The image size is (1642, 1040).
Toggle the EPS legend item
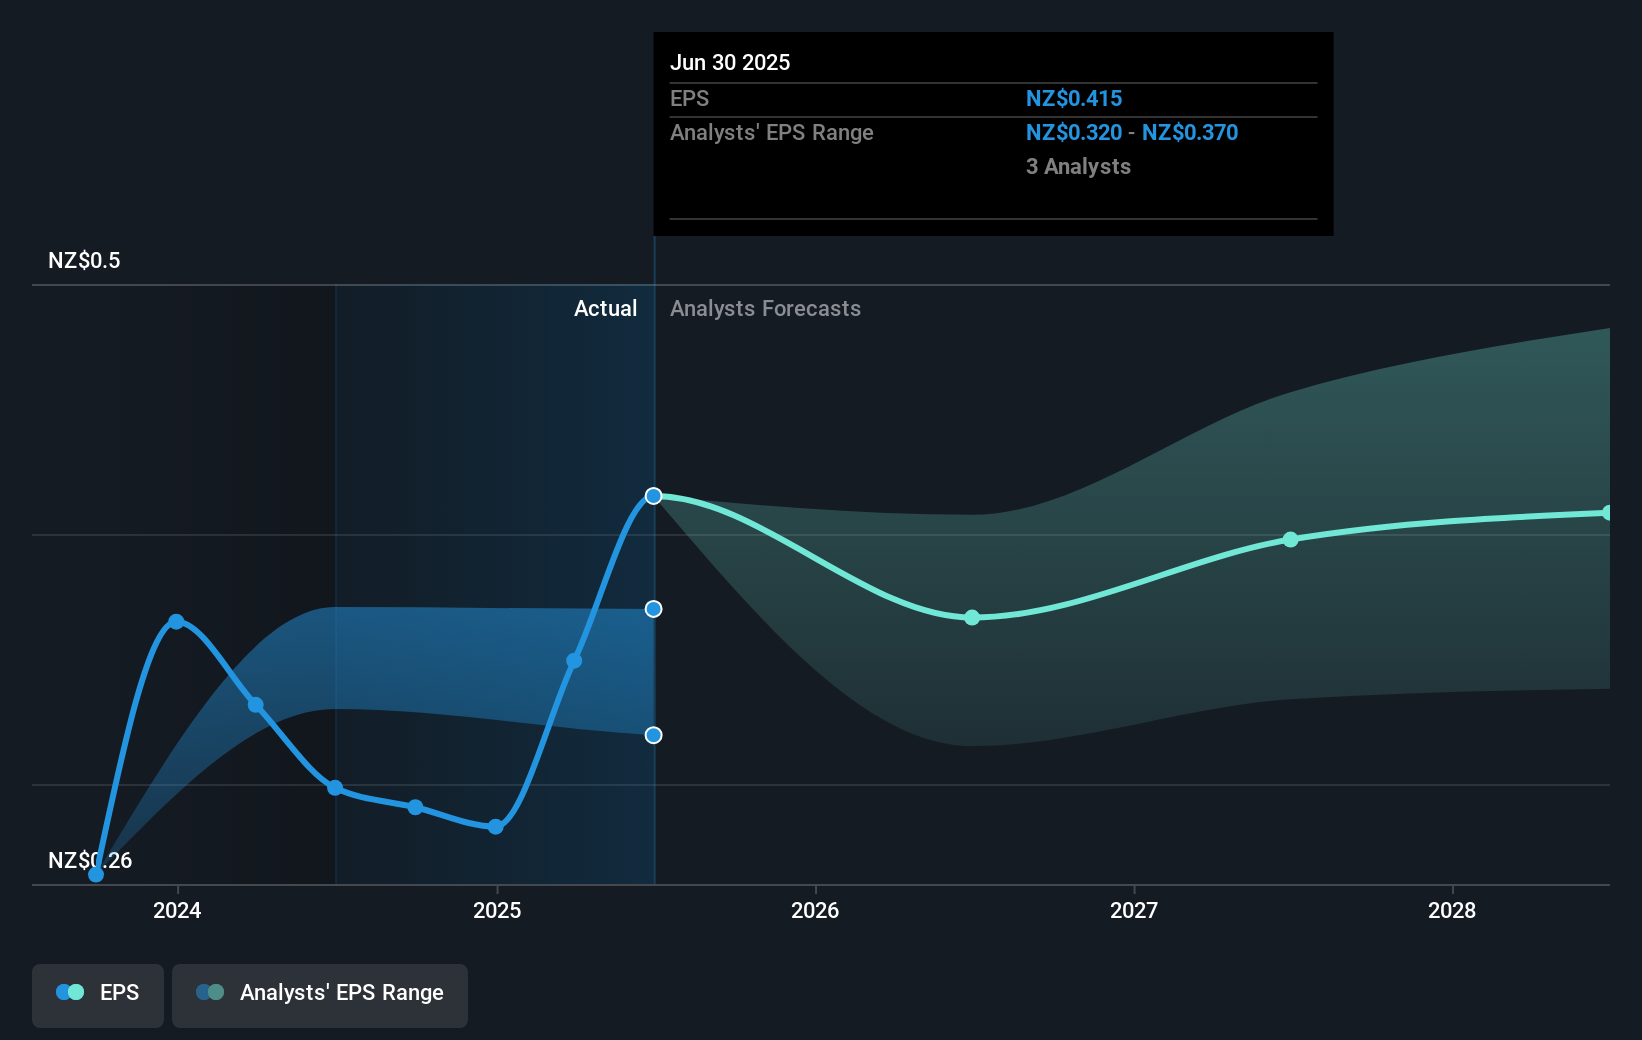97,995
